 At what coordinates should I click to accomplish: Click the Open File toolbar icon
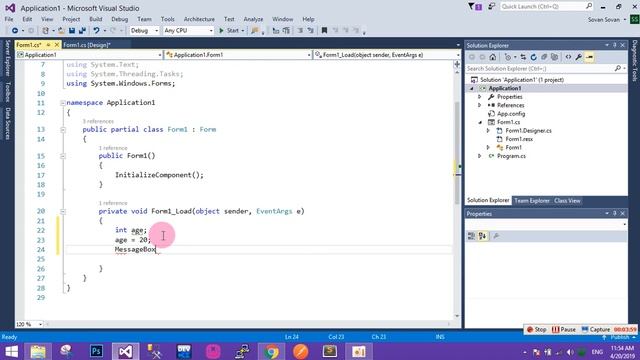pos(61,31)
